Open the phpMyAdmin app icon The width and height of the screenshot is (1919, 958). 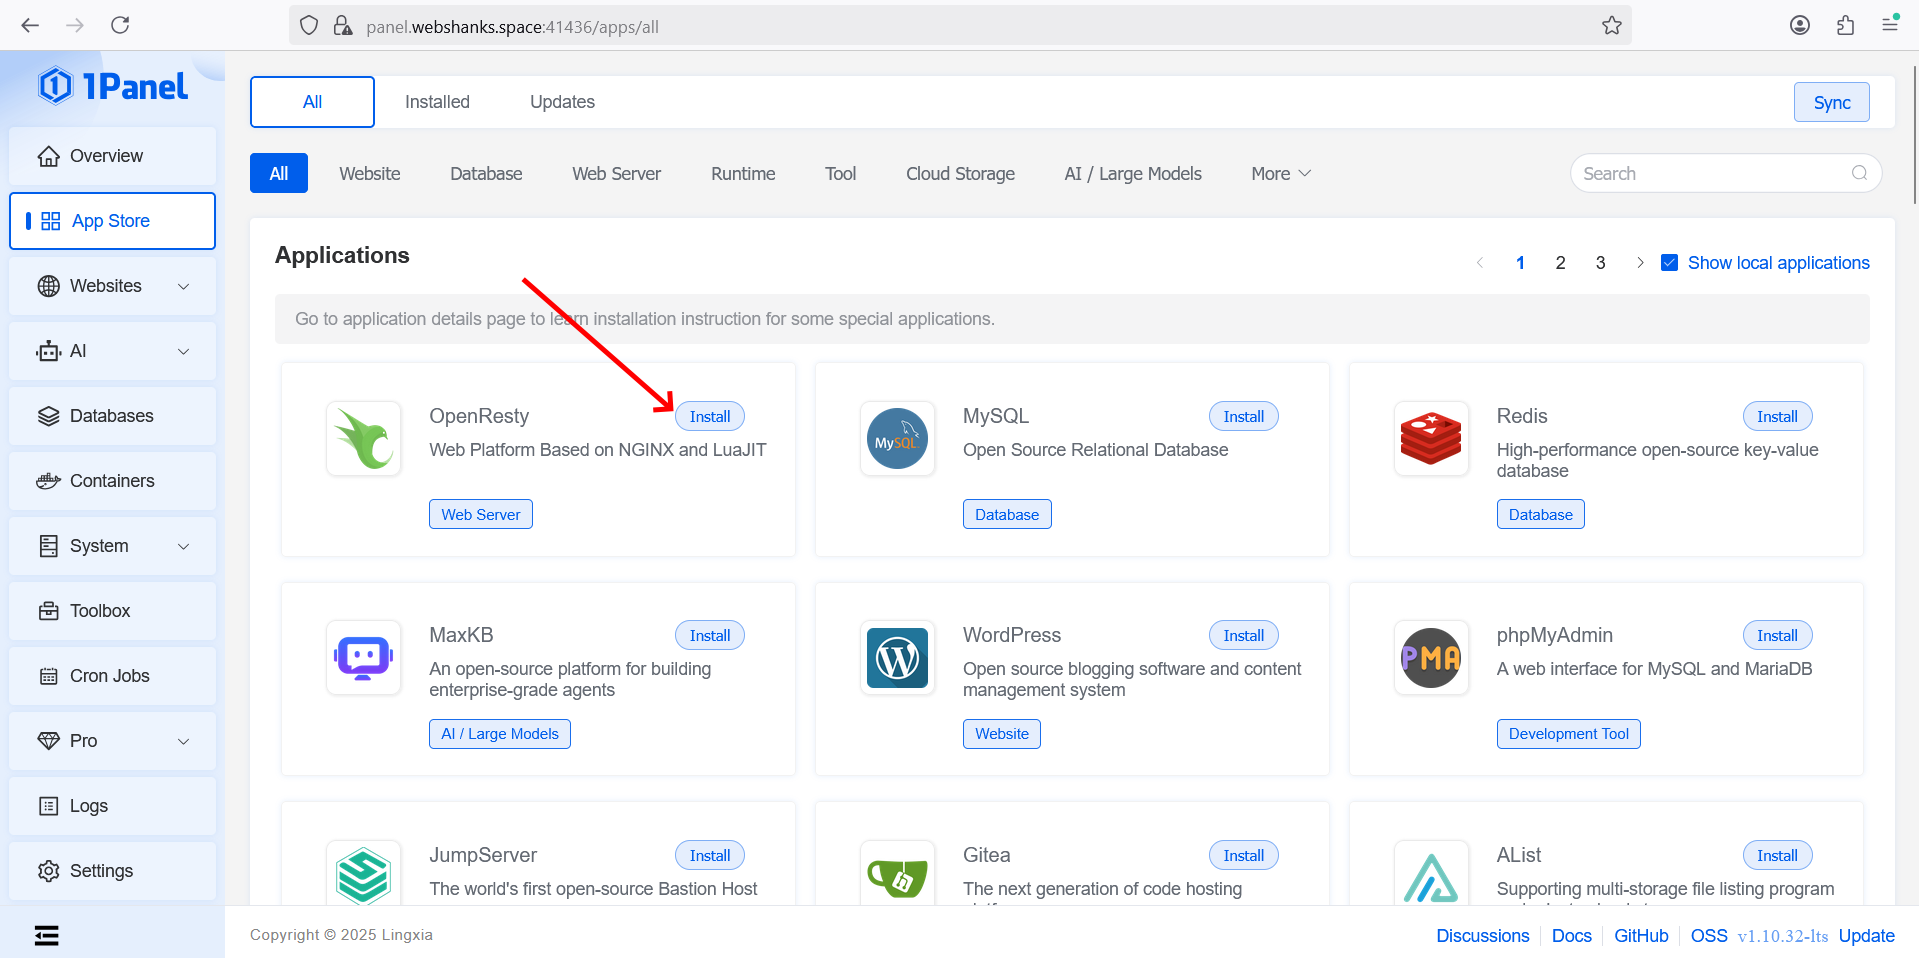(1431, 658)
